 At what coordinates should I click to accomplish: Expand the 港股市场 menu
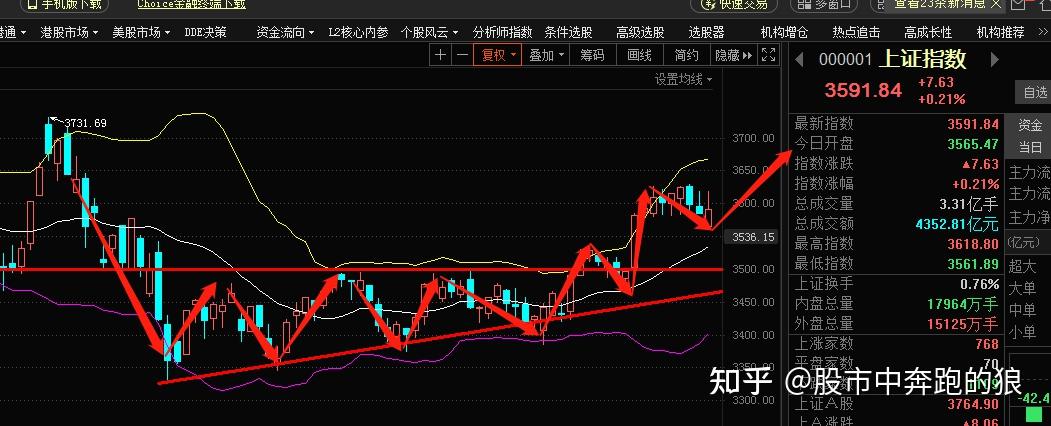coord(69,32)
